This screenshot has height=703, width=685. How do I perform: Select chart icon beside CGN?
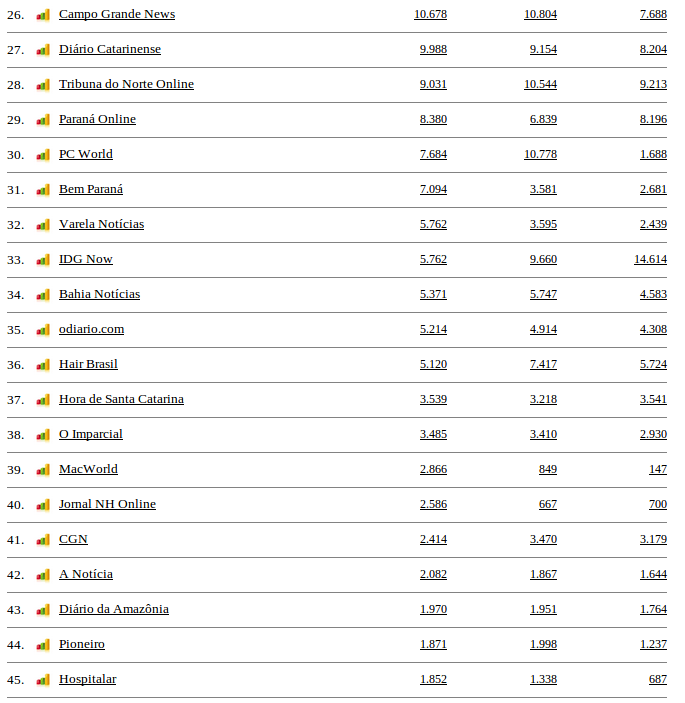click(x=43, y=540)
